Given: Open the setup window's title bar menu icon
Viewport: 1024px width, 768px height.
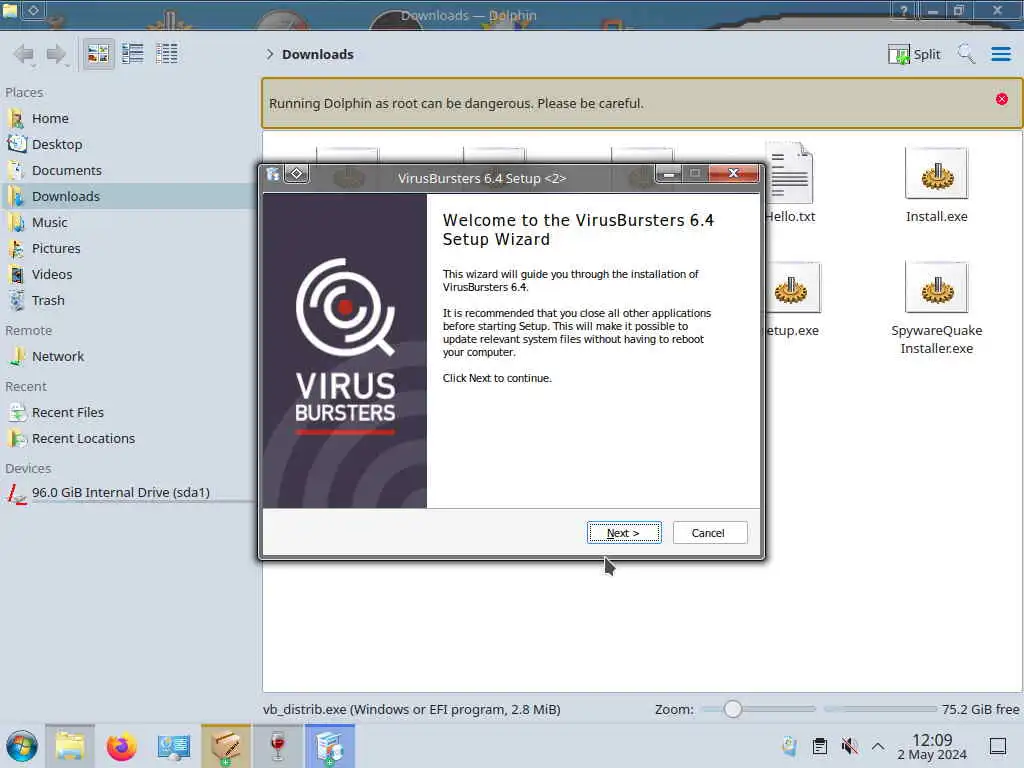Looking at the screenshot, I should click(x=273, y=174).
